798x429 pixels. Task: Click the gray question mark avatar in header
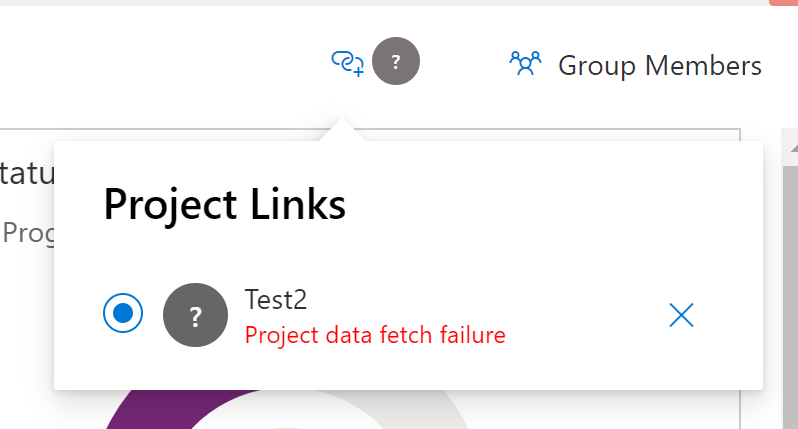(396, 63)
